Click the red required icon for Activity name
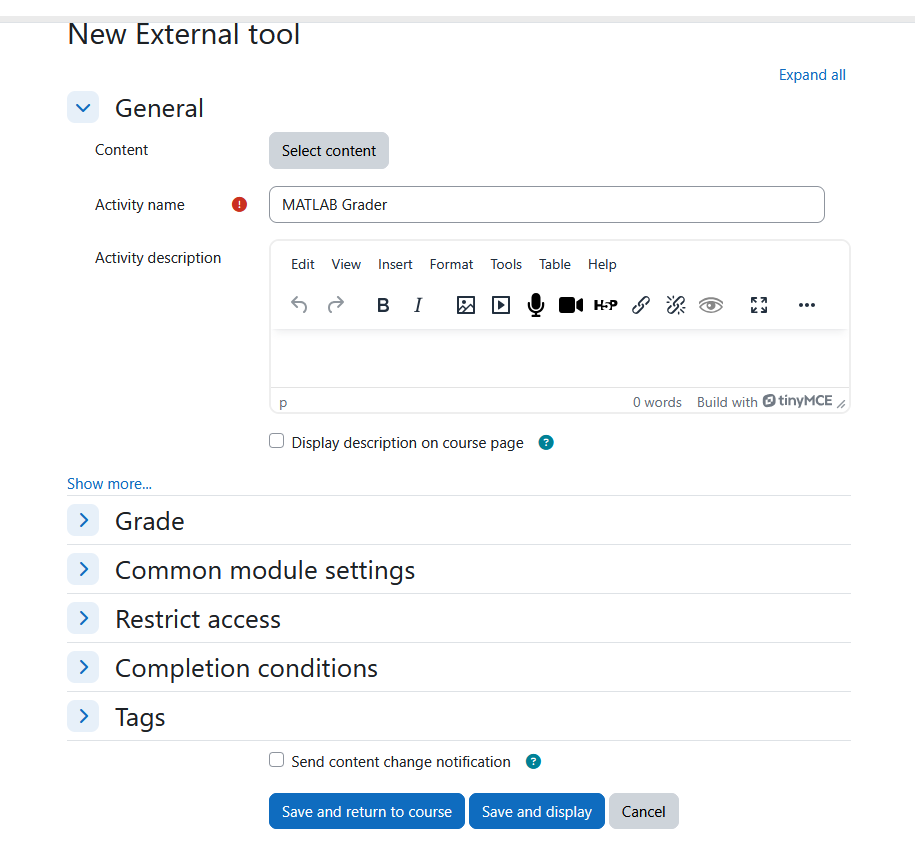This screenshot has height=841, width=915. coord(239,204)
